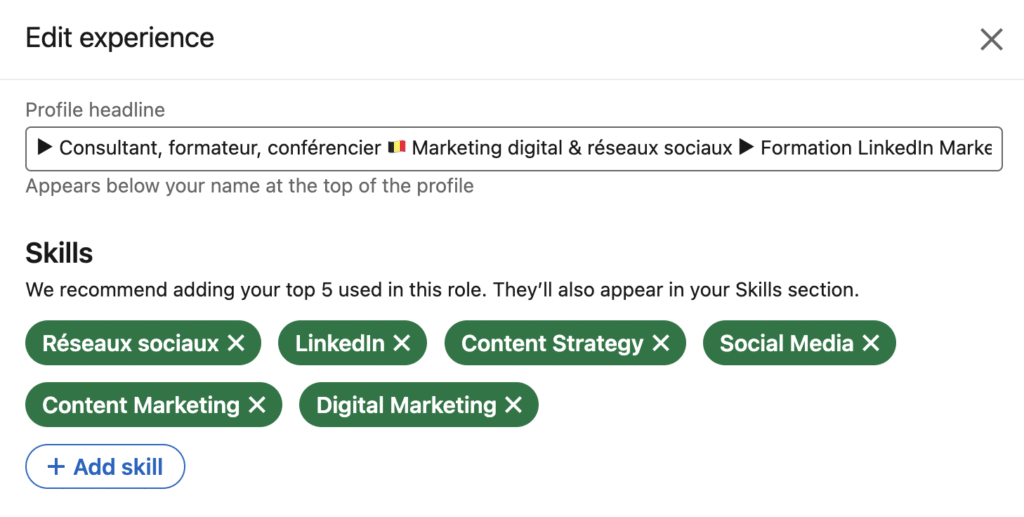Delete Content Strategy using its X icon
Screen dimensions: 1024x517
661,344
